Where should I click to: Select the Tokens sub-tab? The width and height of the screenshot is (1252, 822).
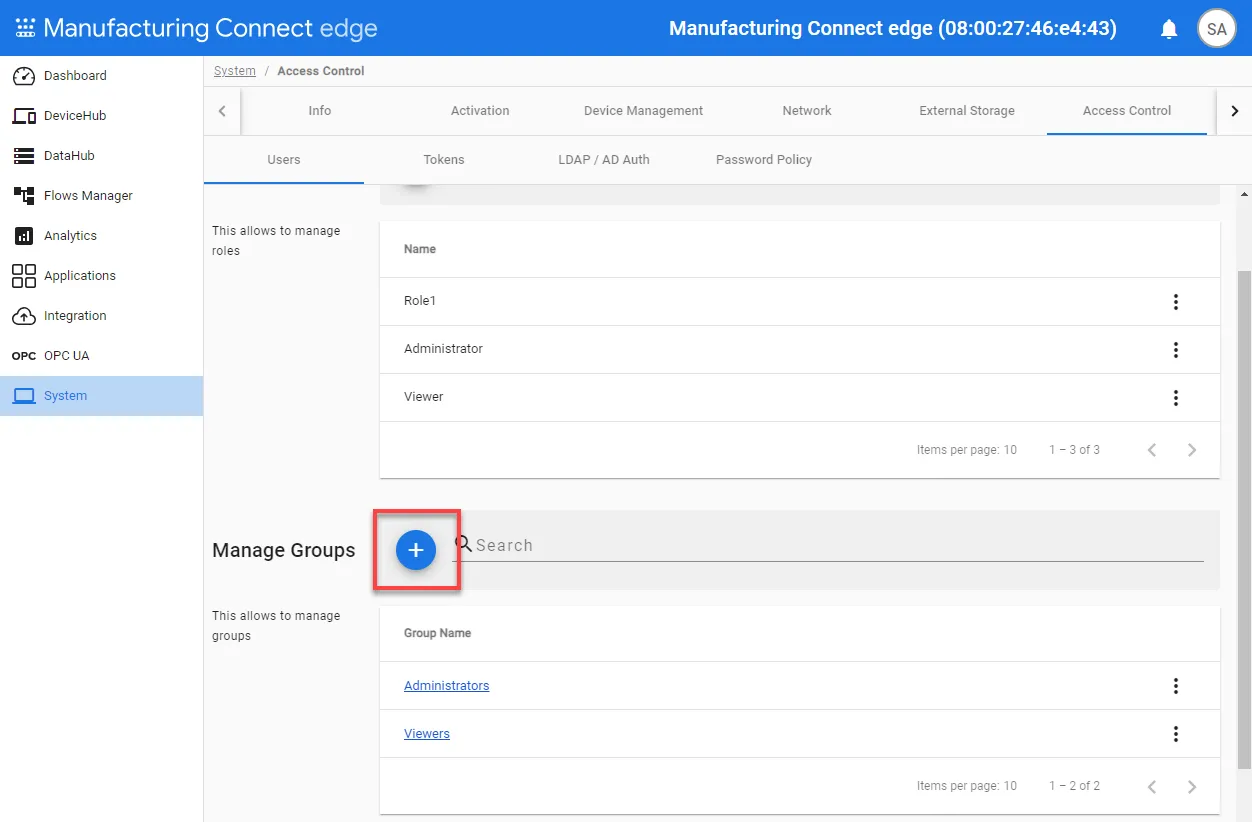click(x=444, y=160)
